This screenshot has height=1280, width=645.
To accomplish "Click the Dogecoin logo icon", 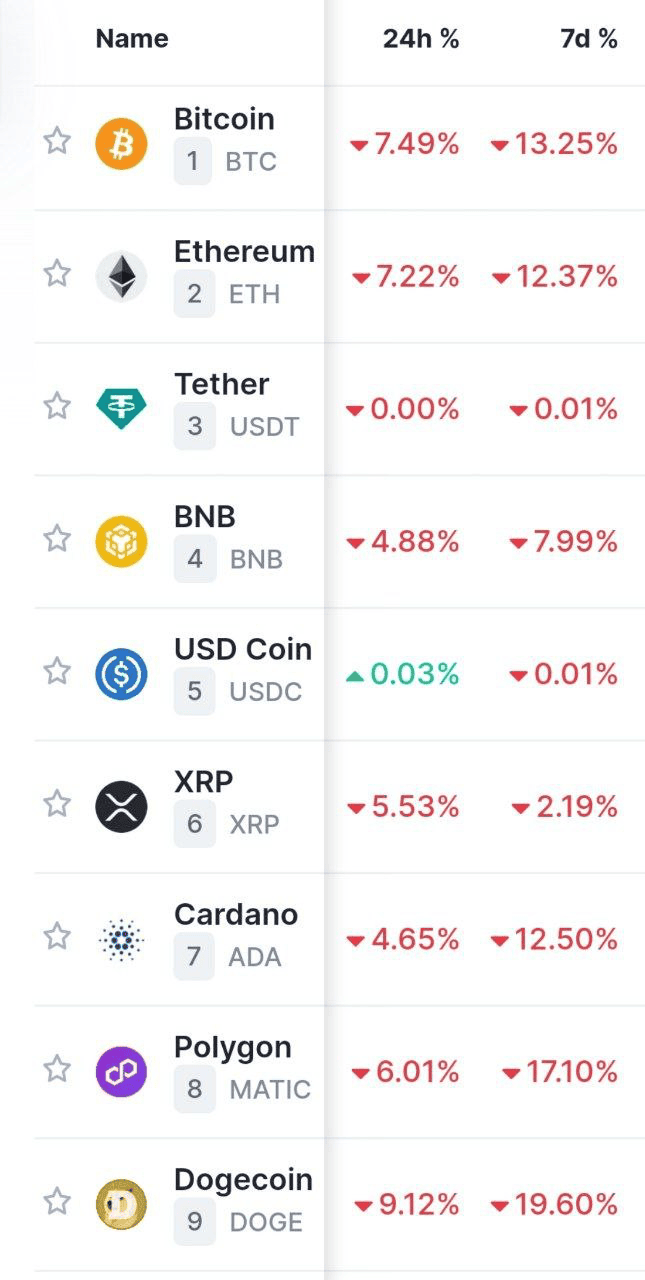I will pyautogui.click(x=121, y=1204).
